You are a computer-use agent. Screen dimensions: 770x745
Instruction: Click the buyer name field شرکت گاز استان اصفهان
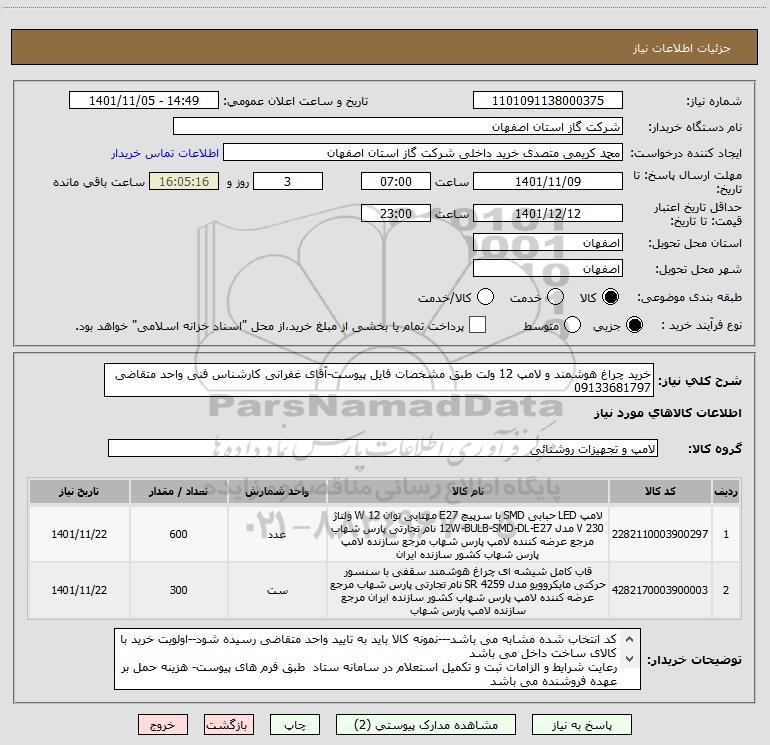[398, 126]
